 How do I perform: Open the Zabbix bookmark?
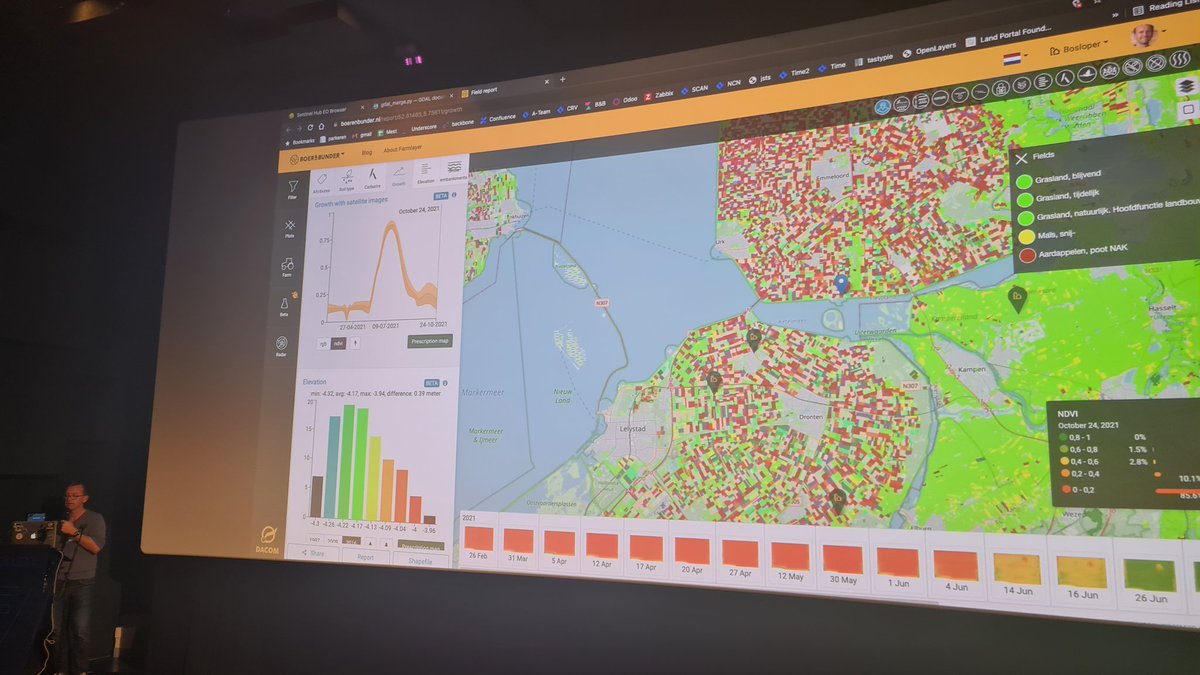click(x=661, y=95)
